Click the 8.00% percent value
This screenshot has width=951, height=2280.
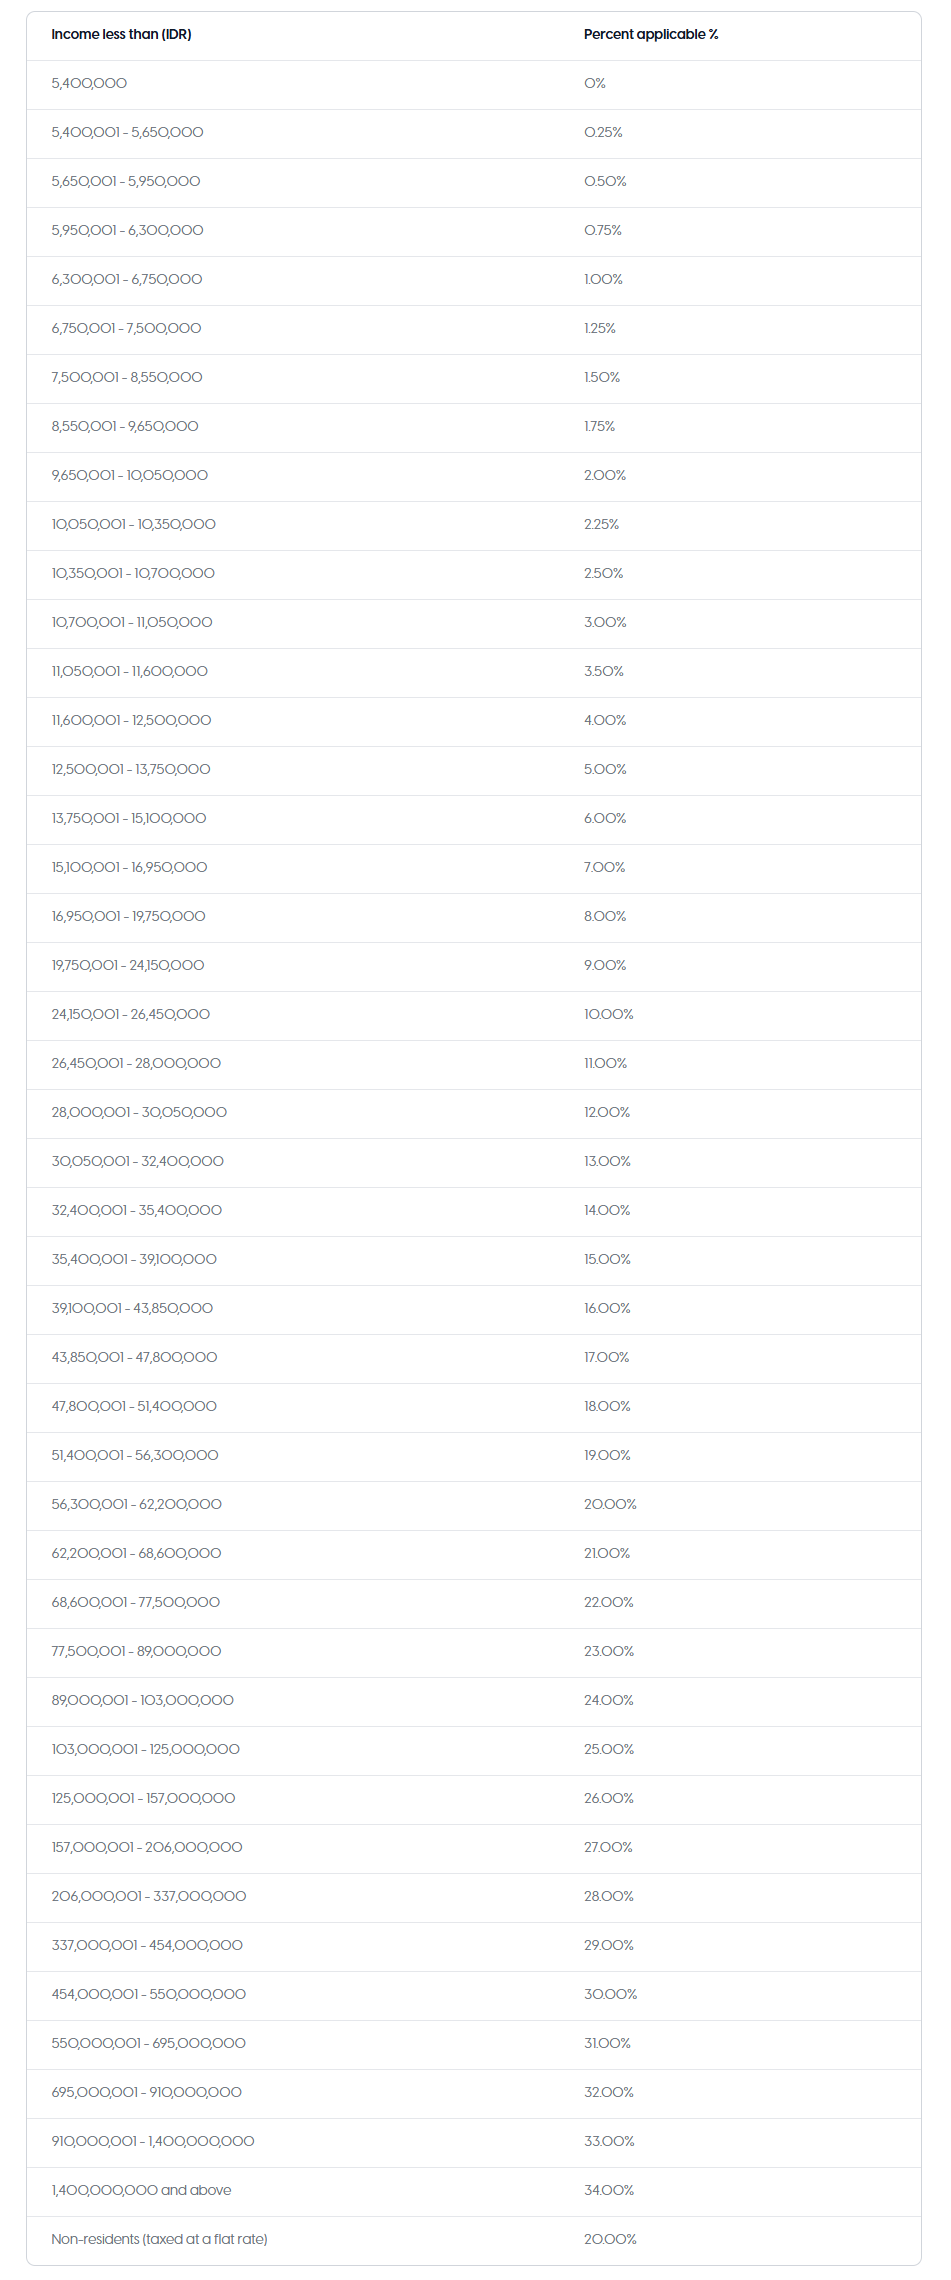(x=604, y=916)
